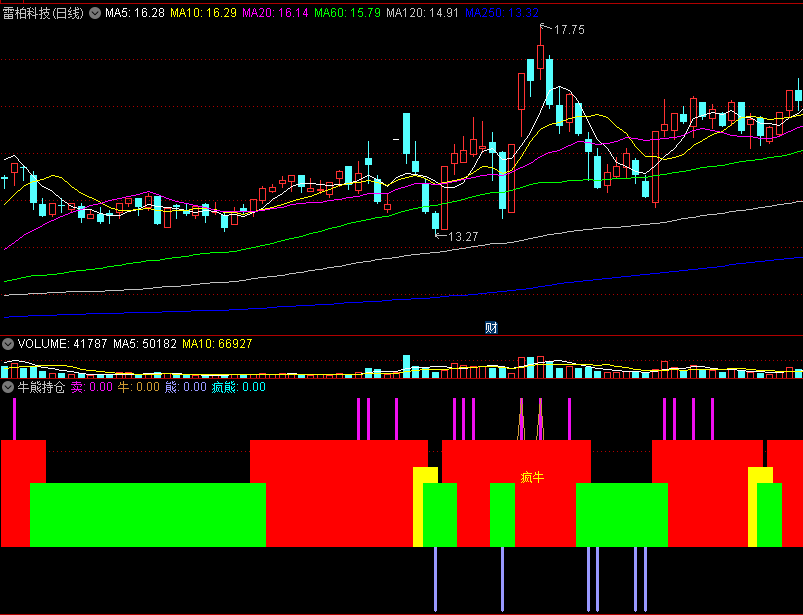803x615 pixels.
Task: Click the volume MA10: 66927 label
Action: 217,344
